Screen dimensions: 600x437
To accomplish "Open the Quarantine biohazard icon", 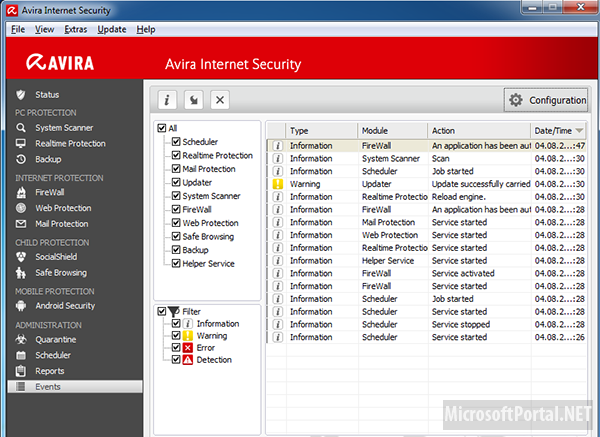I will click(21, 339).
